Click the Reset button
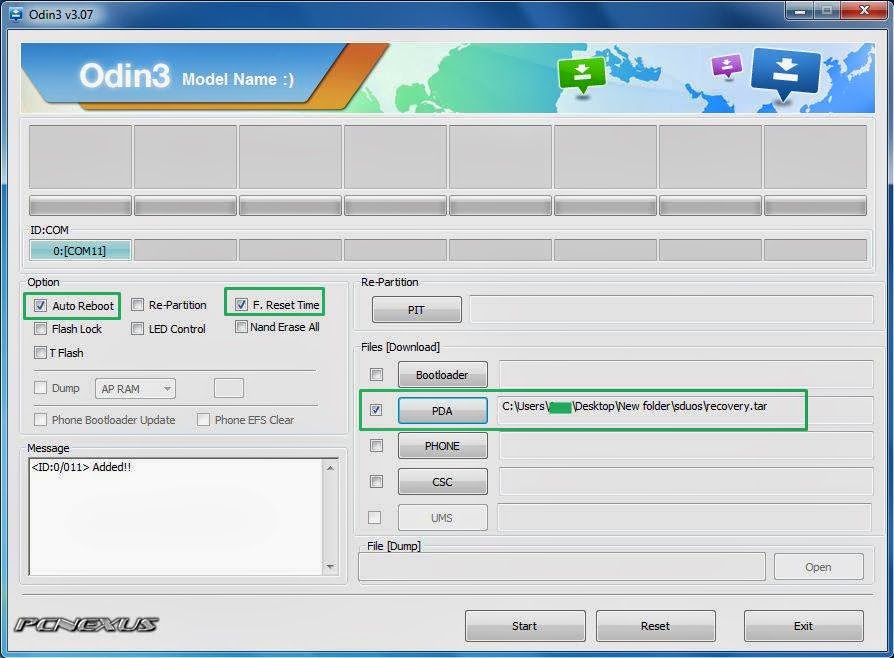 [655, 625]
